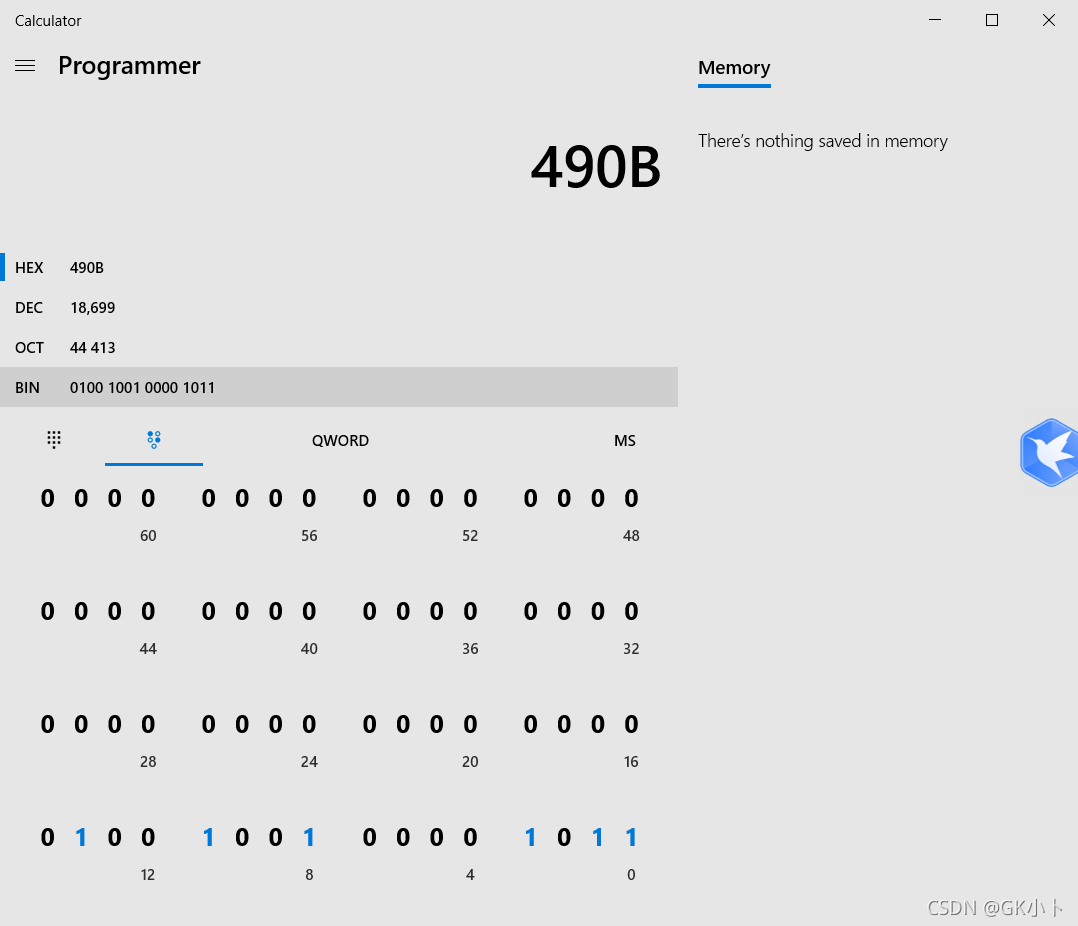Click the nothing saved in memory message
Screen dimensions: 1078x926
coord(823,141)
